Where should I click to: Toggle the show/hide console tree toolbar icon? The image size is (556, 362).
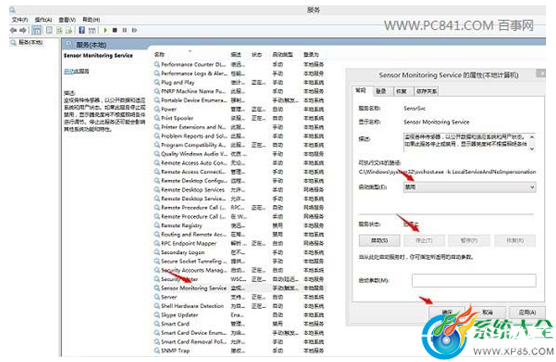coord(37,30)
